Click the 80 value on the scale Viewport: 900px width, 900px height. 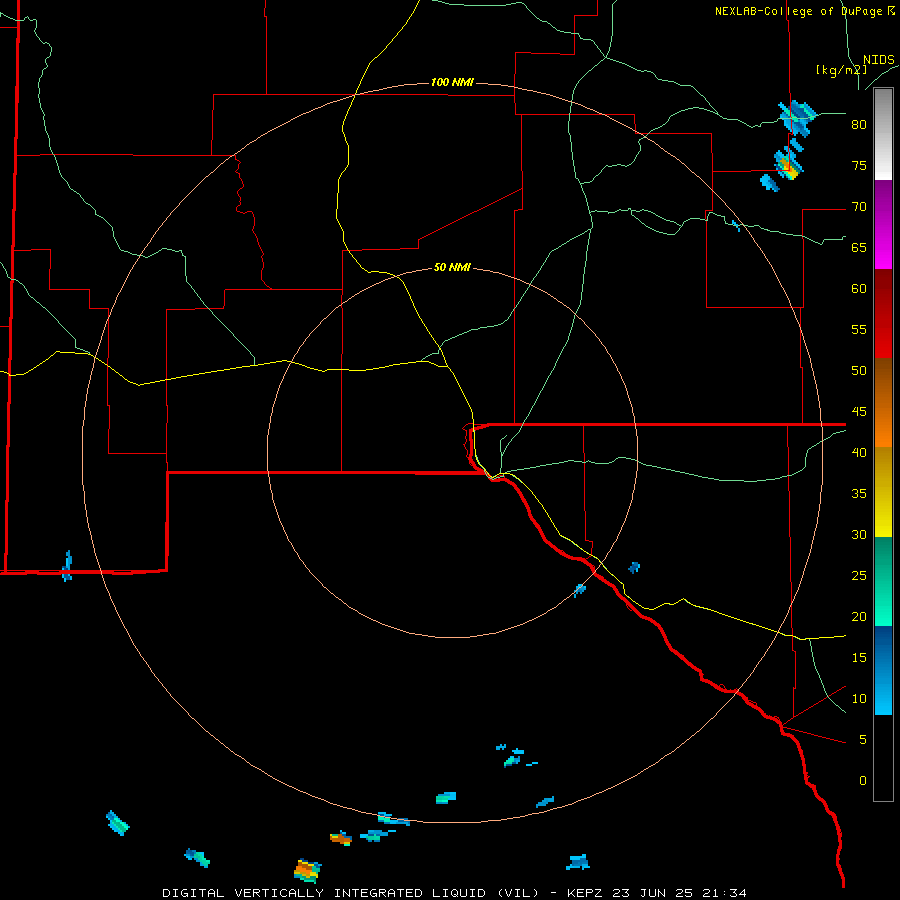click(859, 125)
